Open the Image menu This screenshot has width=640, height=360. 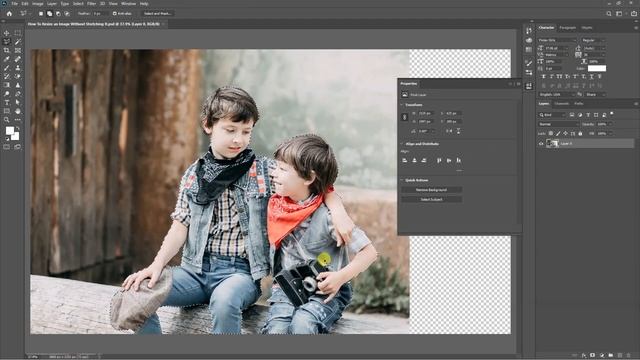pyautogui.click(x=38, y=4)
